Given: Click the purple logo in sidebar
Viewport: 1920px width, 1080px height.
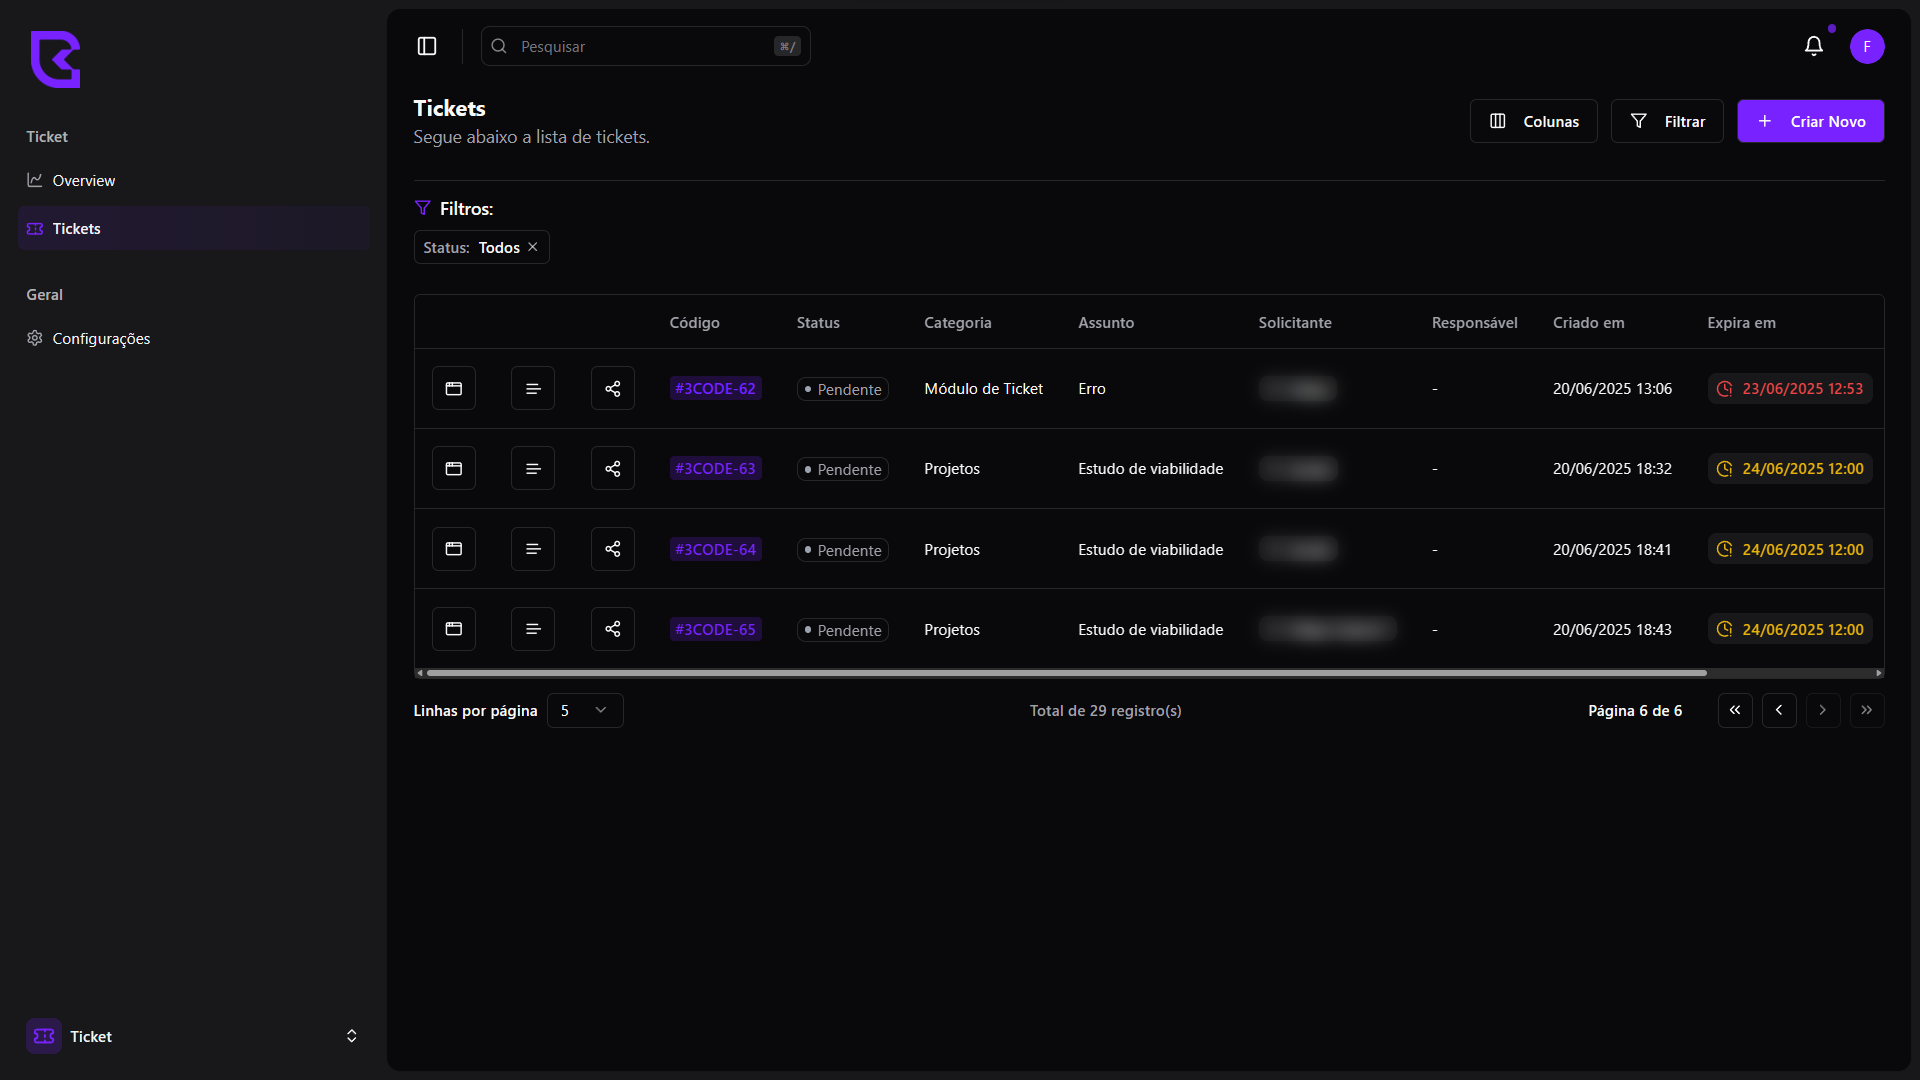Looking at the screenshot, I should [55, 59].
